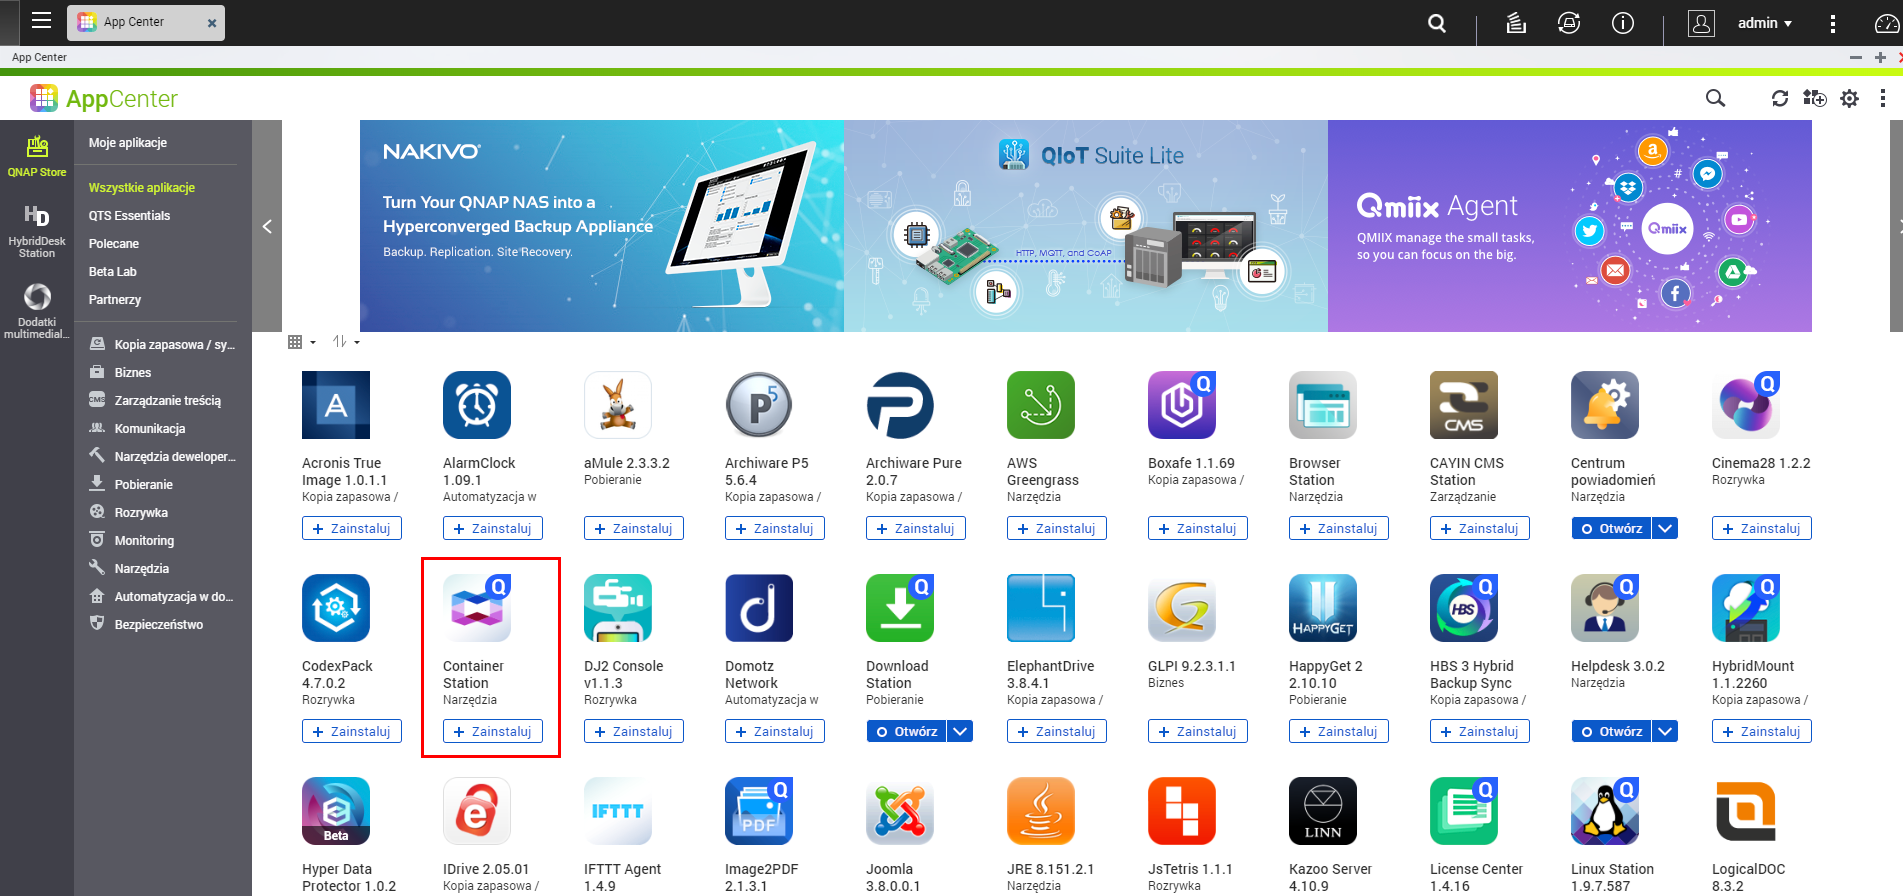Click the Linux Station app icon

(1605, 811)
